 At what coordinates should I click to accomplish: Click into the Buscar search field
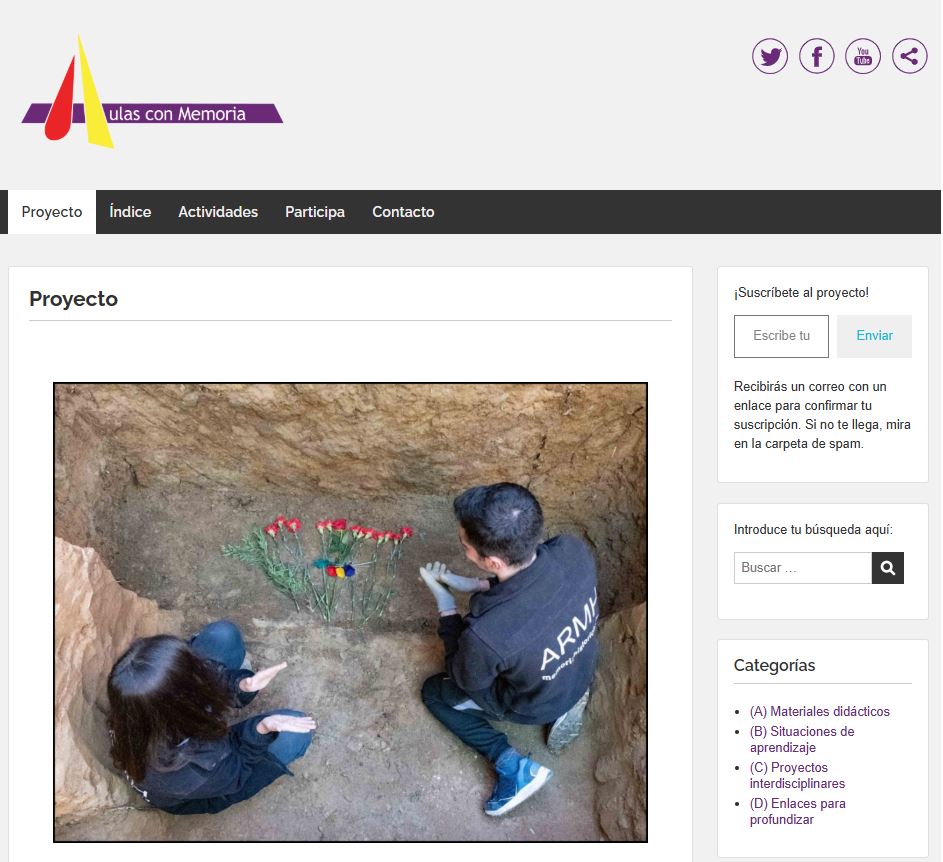tap(802, 568)
